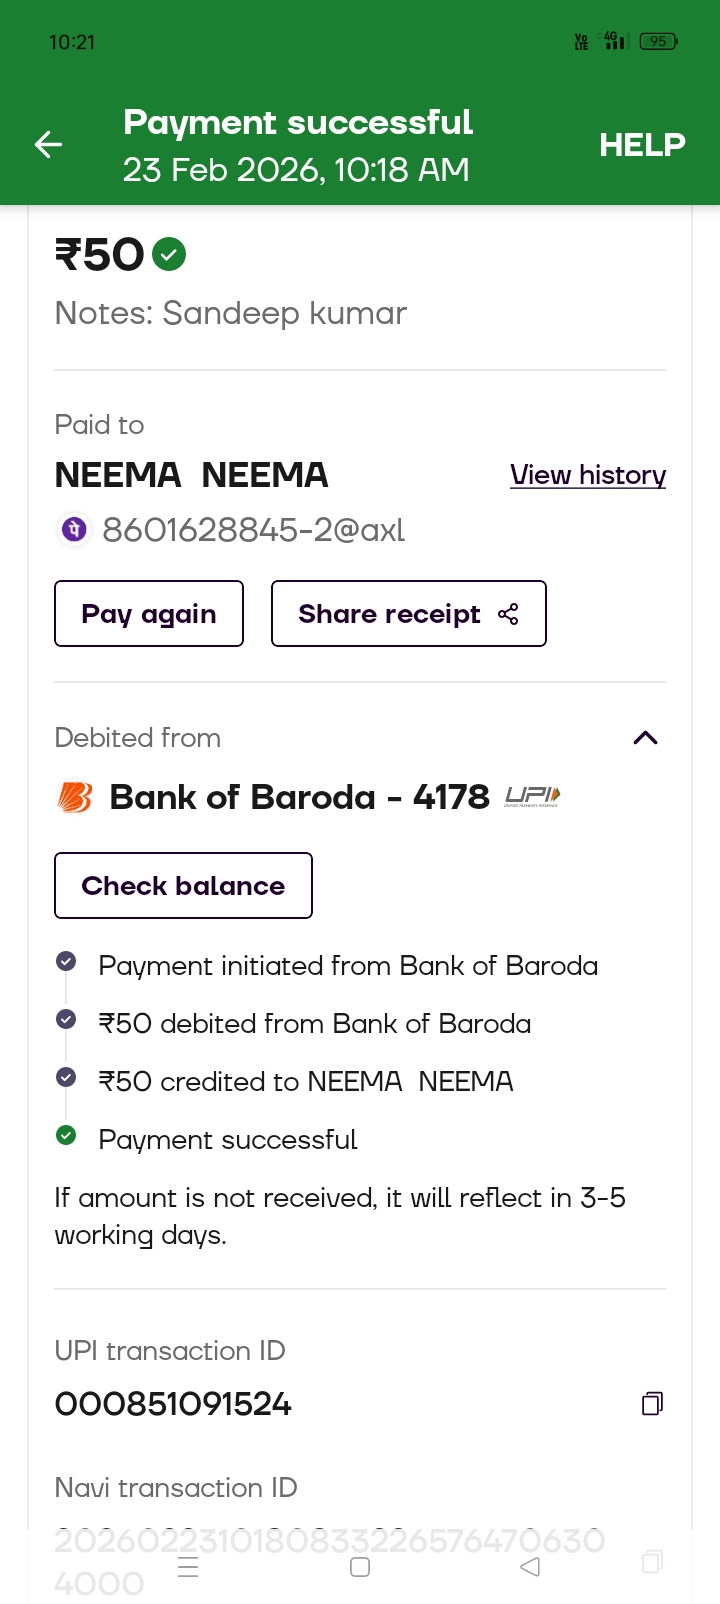Tap the back arrow in header
Screen dimensions: 720x1604
pos(48,145)
